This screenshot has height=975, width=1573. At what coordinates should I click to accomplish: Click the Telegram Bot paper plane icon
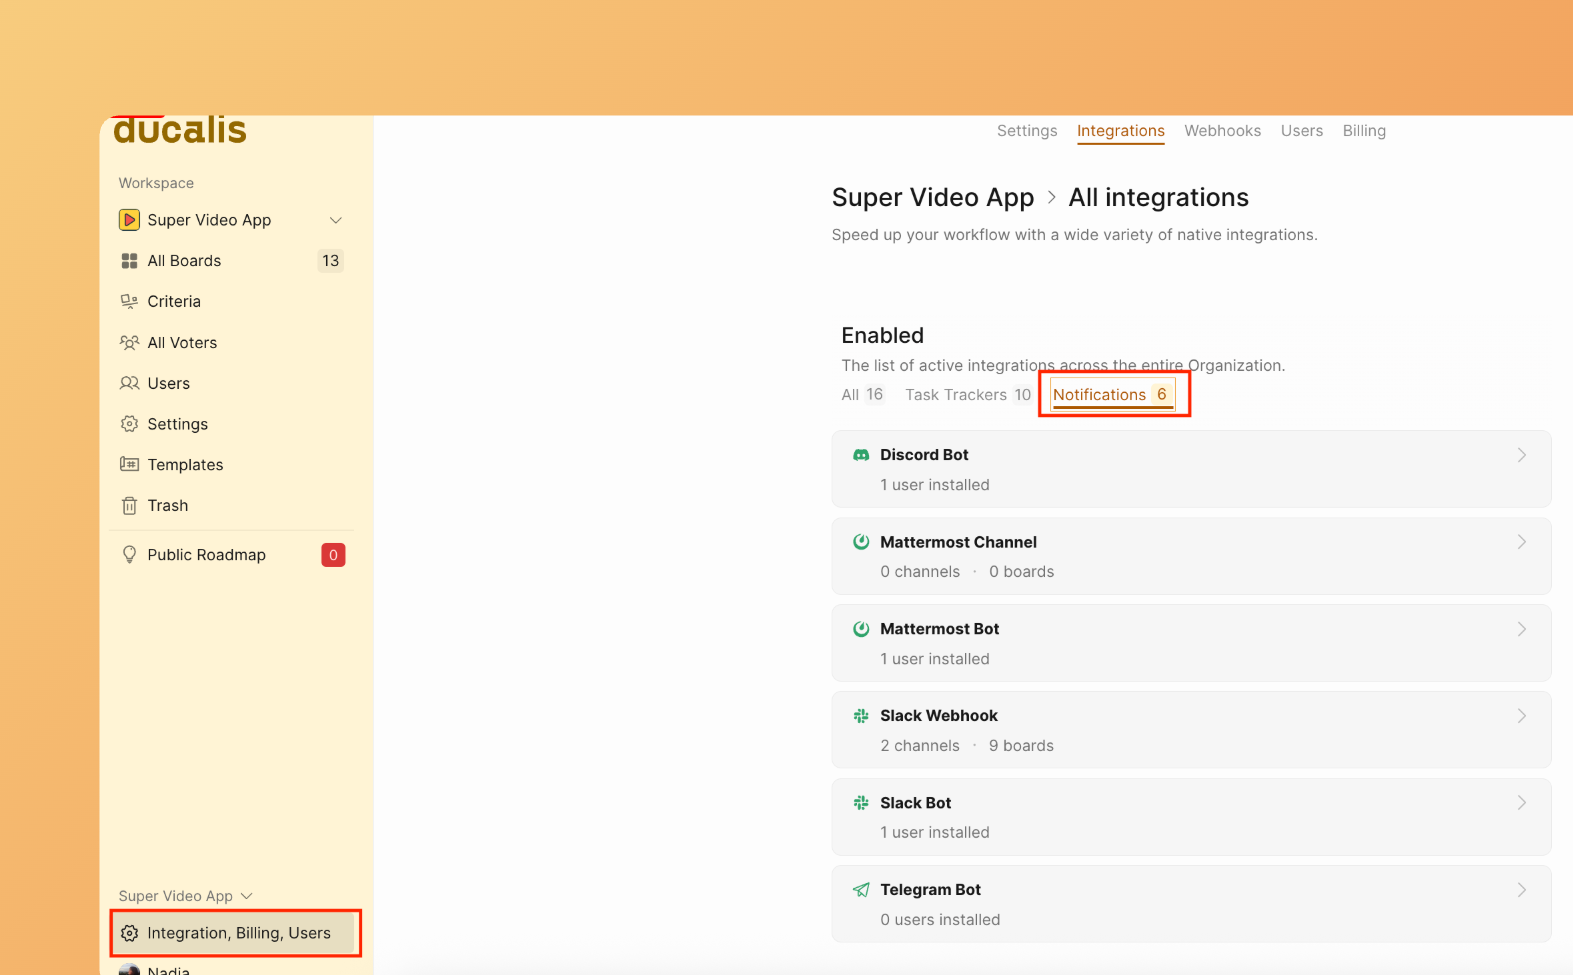[x=860, y=890]
